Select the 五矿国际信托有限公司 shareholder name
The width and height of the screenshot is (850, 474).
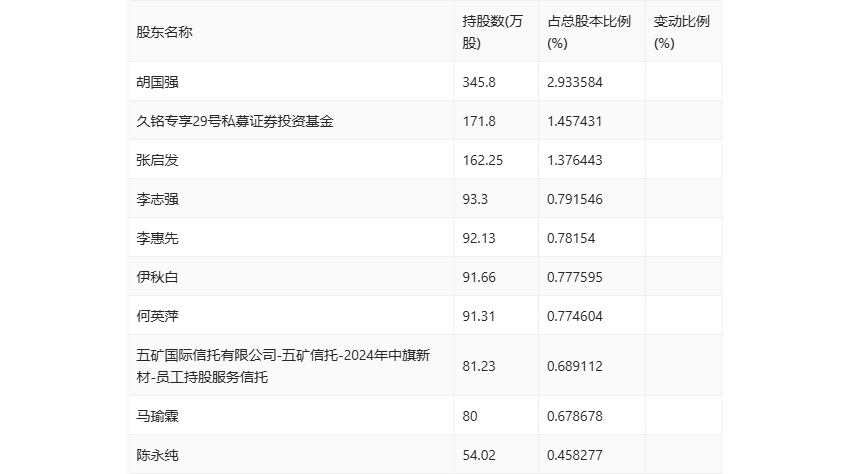pyautogui.click(x=283, y=366)
